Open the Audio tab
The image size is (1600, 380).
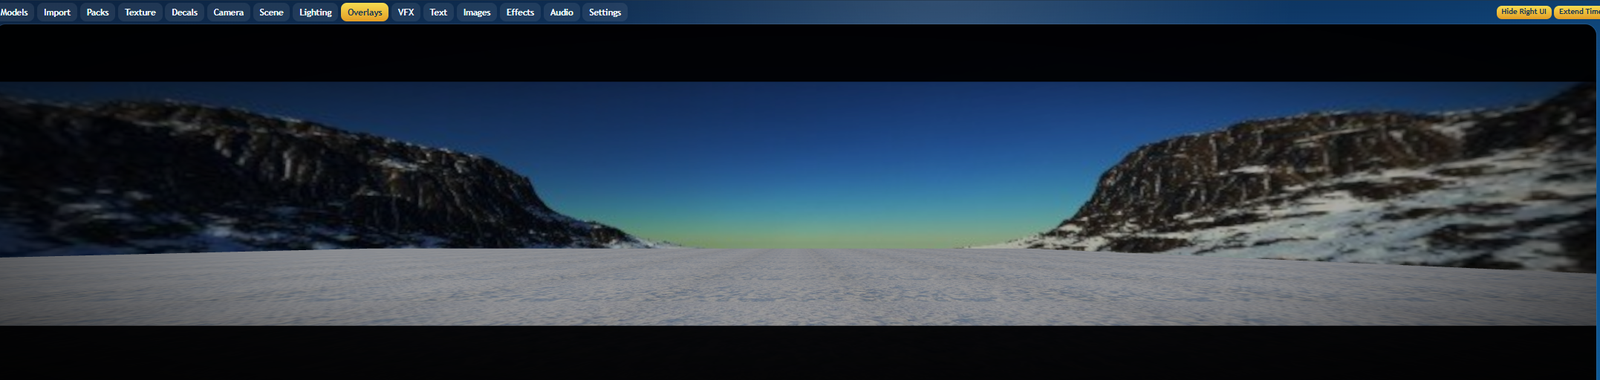pos(562,12)
